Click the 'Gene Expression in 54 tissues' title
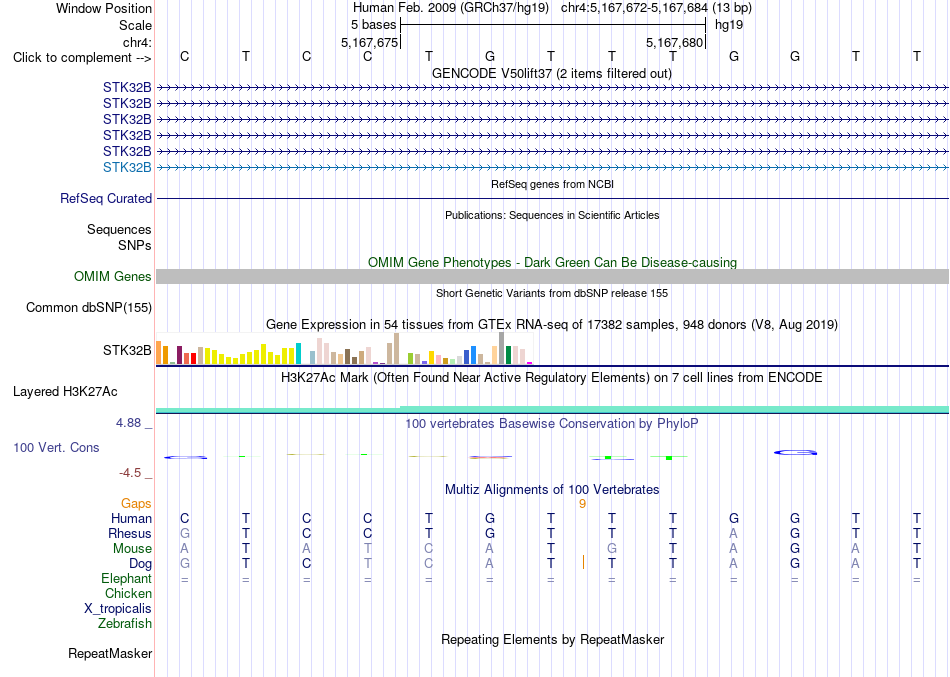This screenshot has width=950, height=677. click(552, 324)
